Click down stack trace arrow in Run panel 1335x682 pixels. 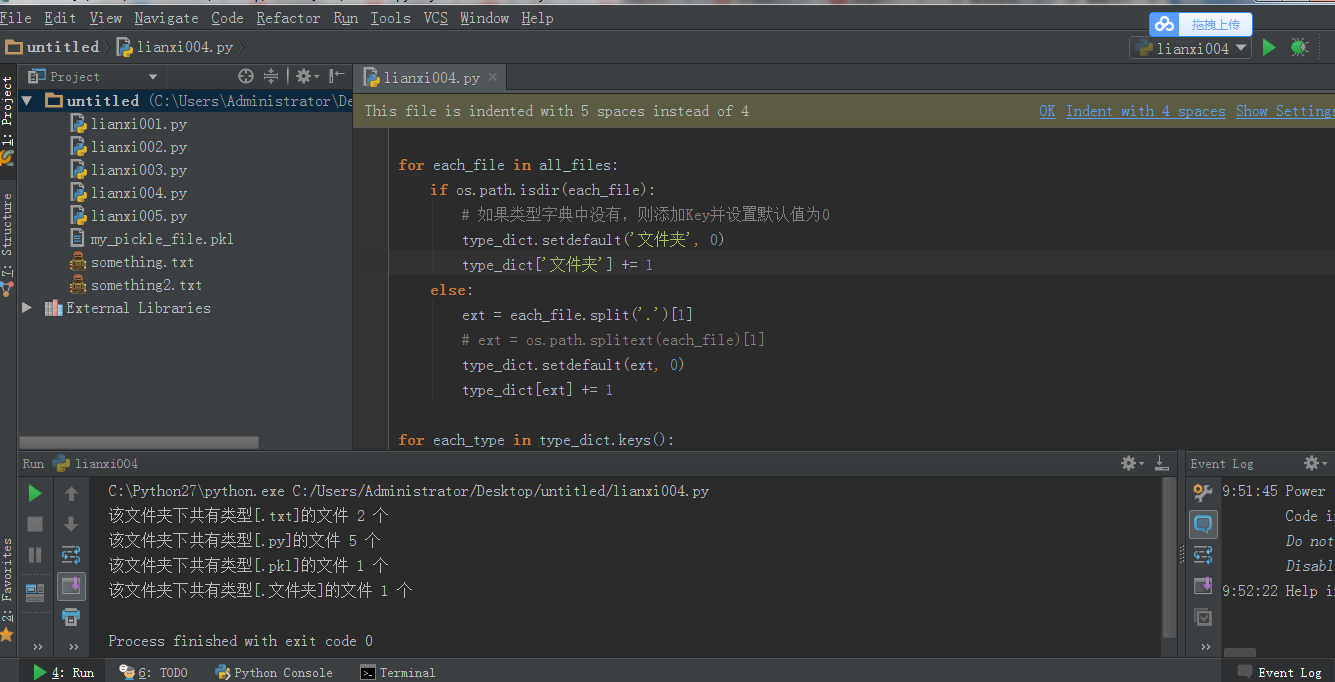pyautogui.click(x=71, y=524)
